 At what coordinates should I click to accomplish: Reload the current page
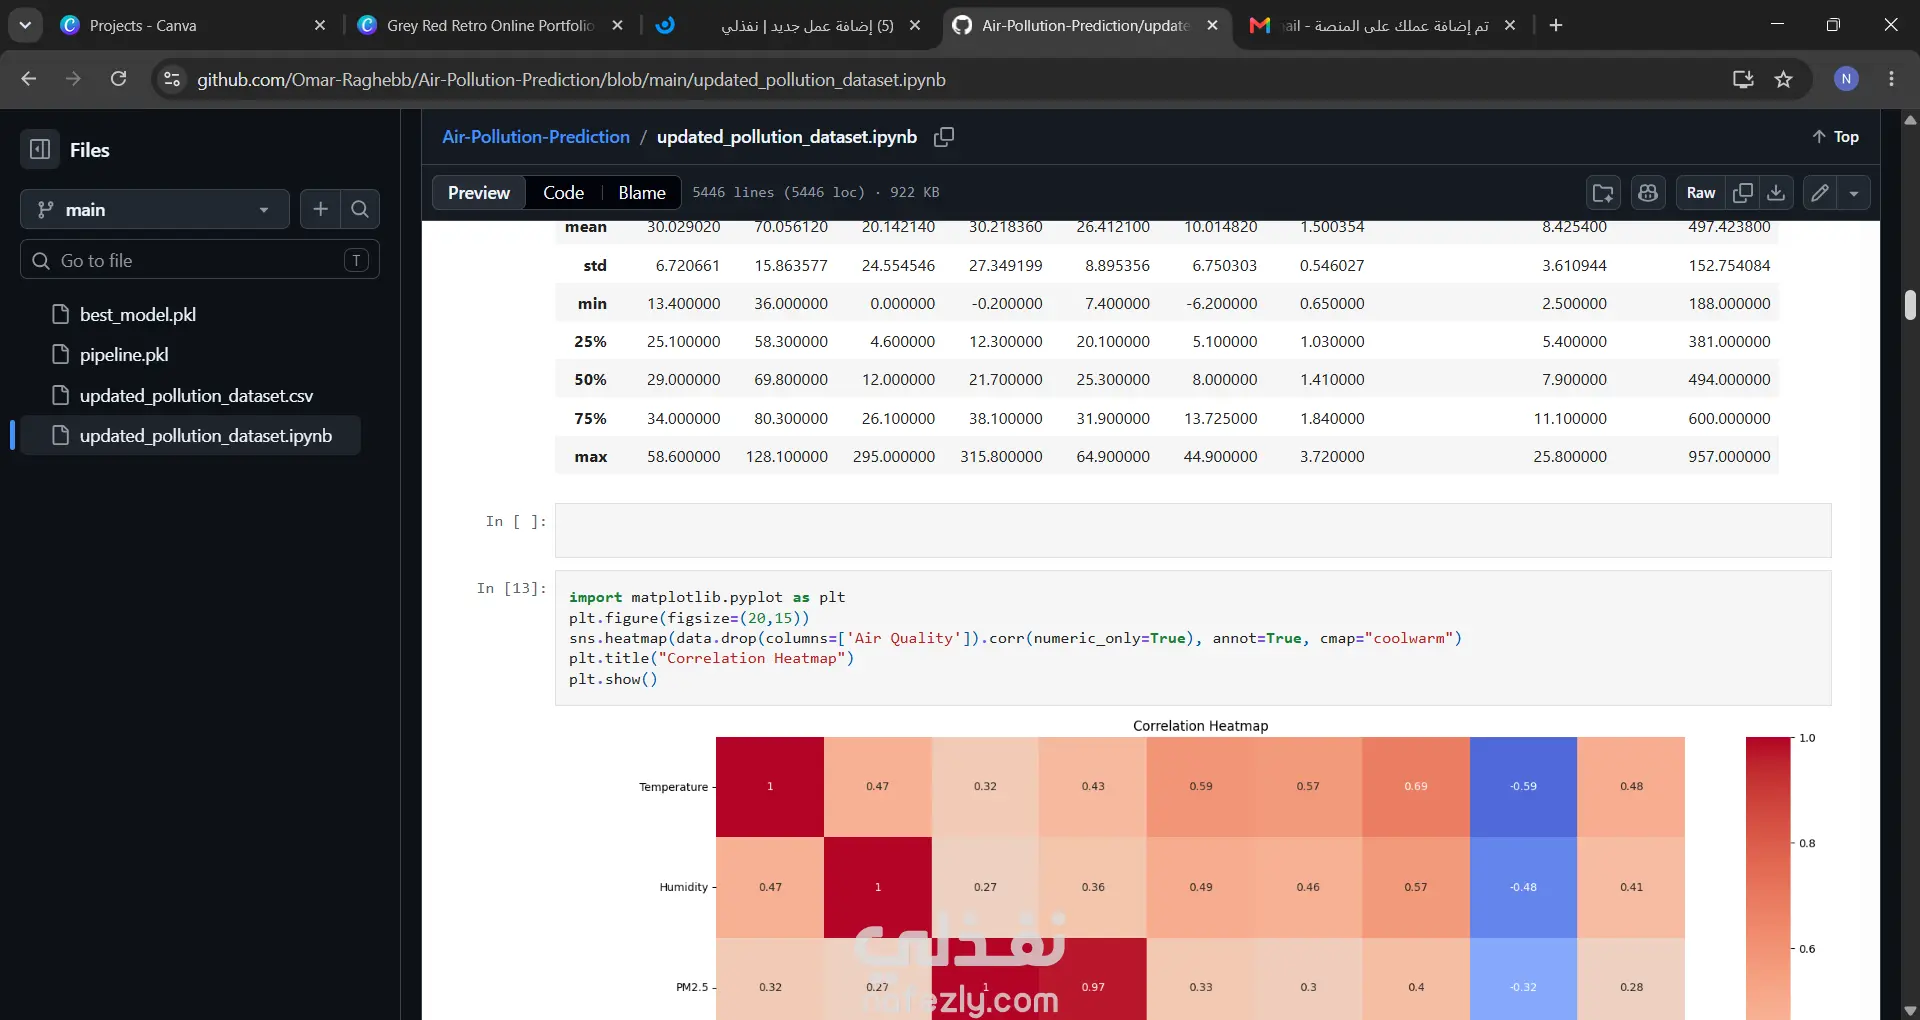pyautogui.click(x=118, y=79)
